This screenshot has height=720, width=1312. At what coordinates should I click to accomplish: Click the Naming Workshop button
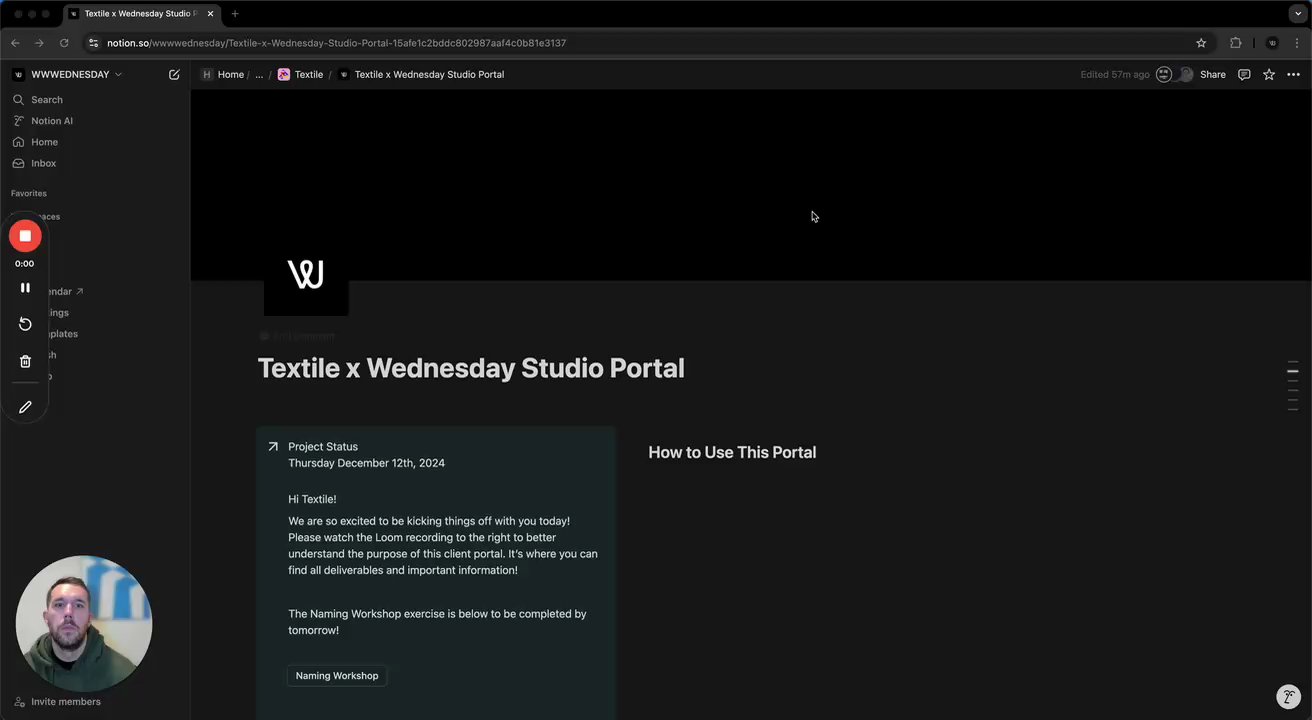337,676
